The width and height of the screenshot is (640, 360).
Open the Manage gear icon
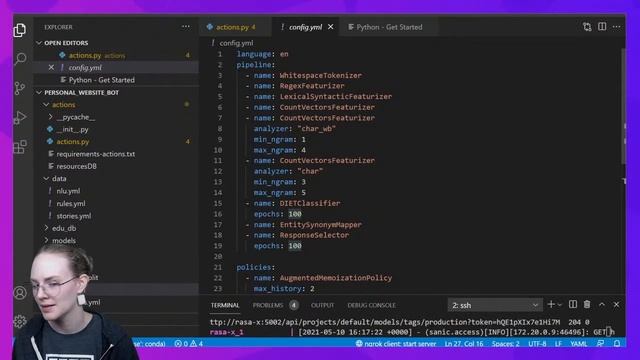(20, 321)
